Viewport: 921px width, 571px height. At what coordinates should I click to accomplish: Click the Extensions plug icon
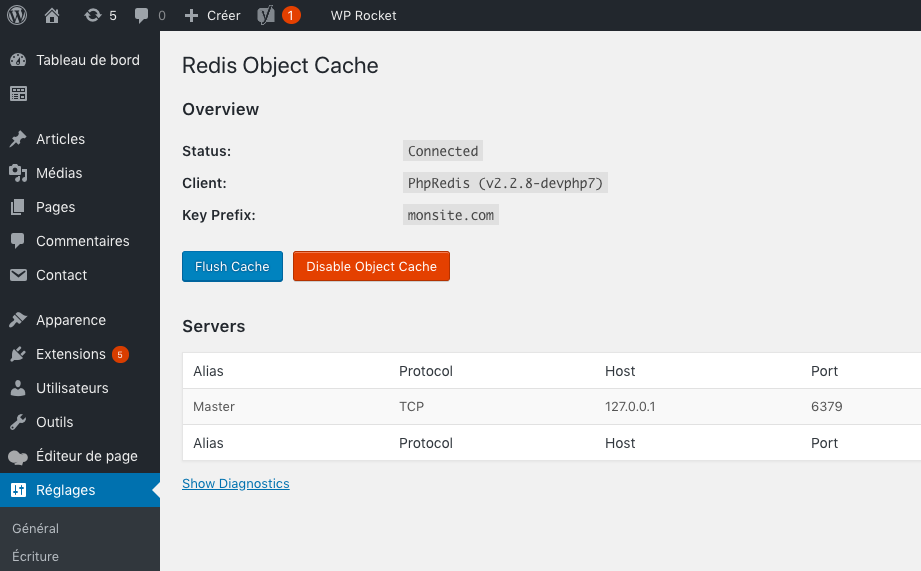pyautogui.click(x=18, y=354)
